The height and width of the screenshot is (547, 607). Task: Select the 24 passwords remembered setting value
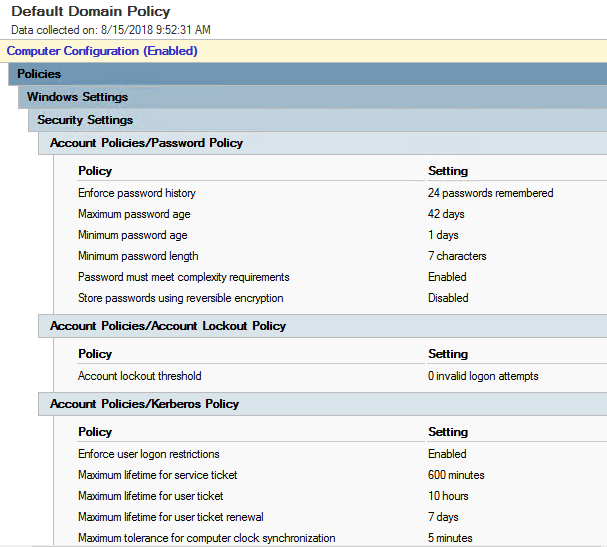pos(490,193)
